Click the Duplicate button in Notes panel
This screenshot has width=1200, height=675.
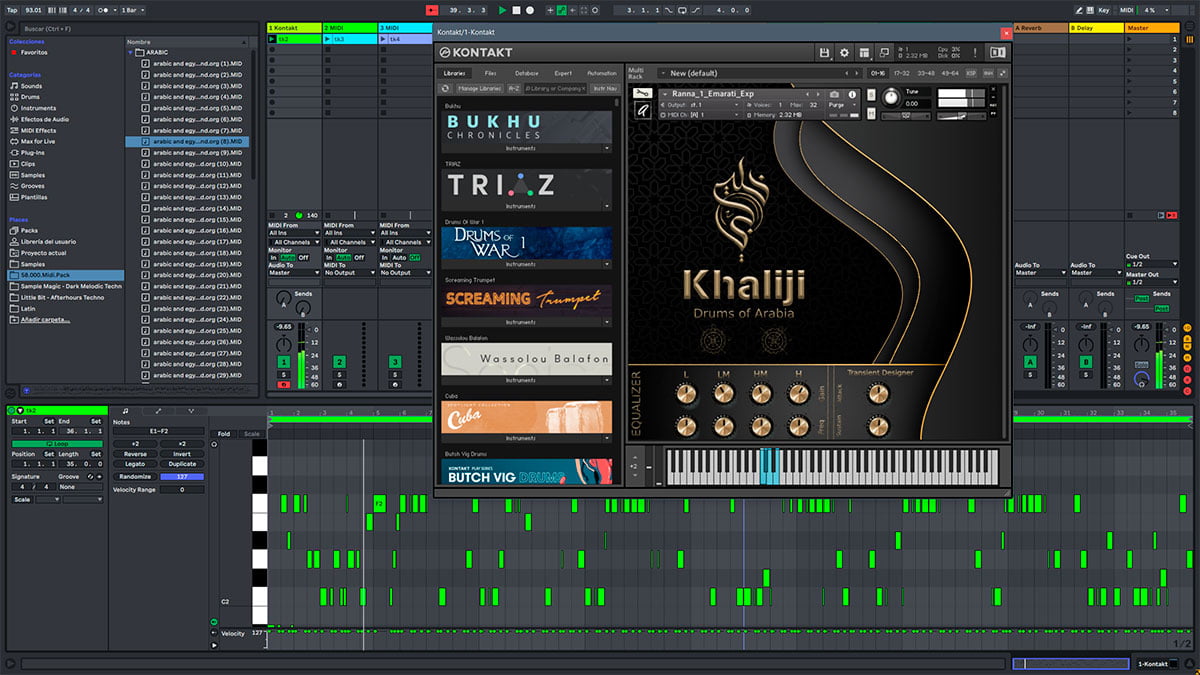182,464
